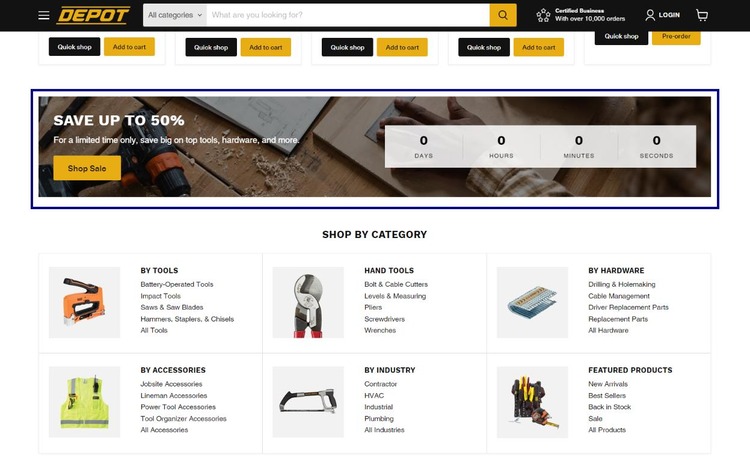Open the shopping cart icon

(x=702, y=15)
